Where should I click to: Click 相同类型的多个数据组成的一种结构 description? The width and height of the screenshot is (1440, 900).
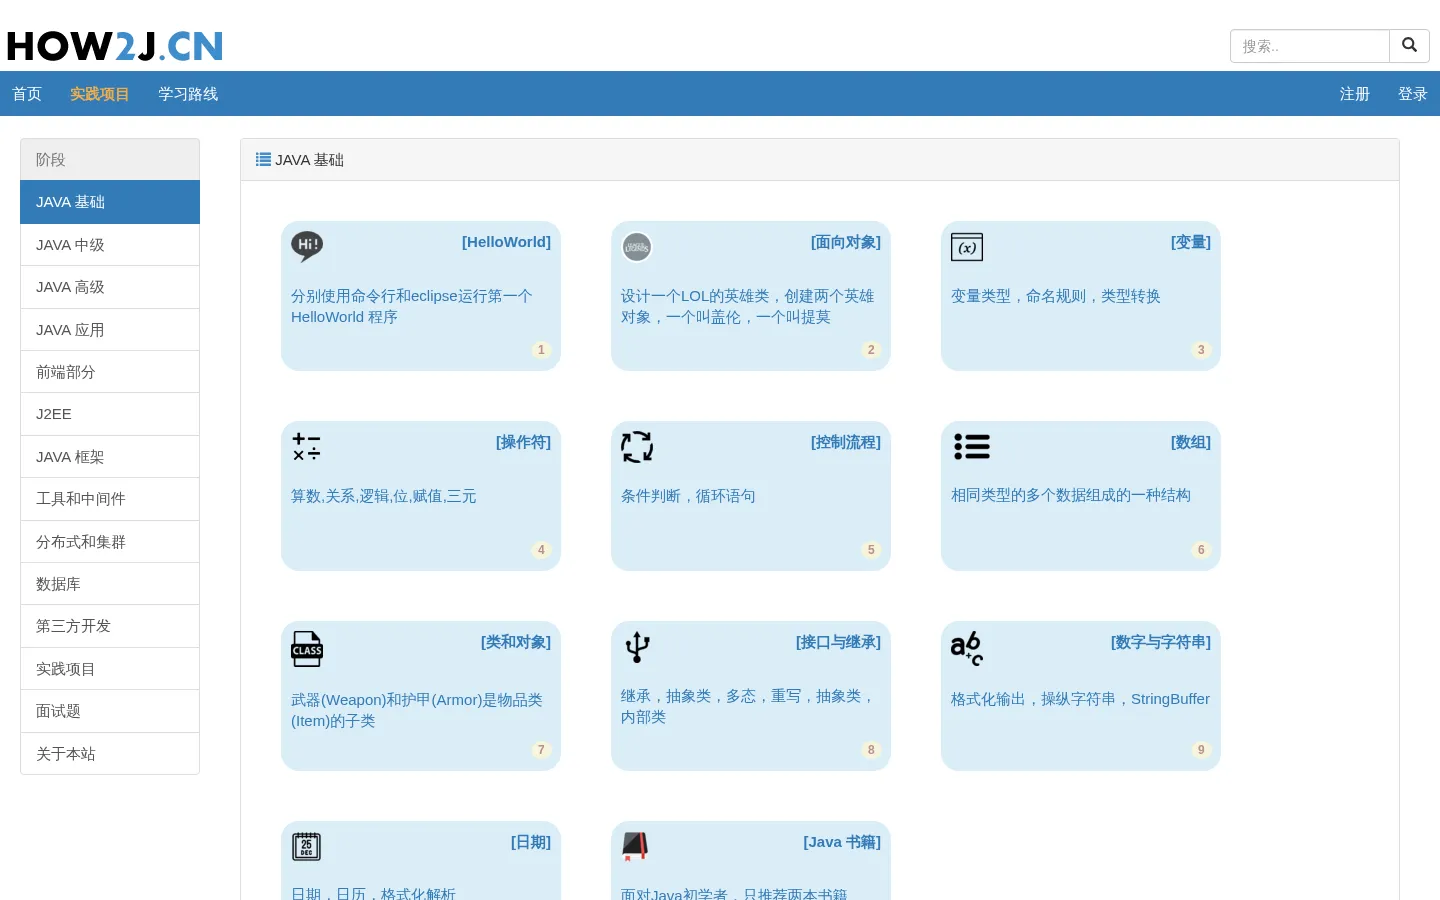pyautogui.click(x=1071, y=495)
